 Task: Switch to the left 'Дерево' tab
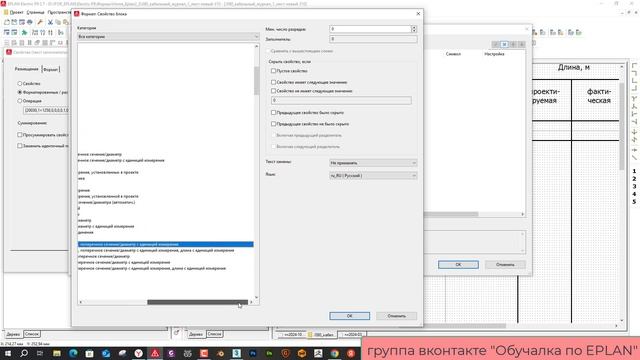(x=13, y=334)
